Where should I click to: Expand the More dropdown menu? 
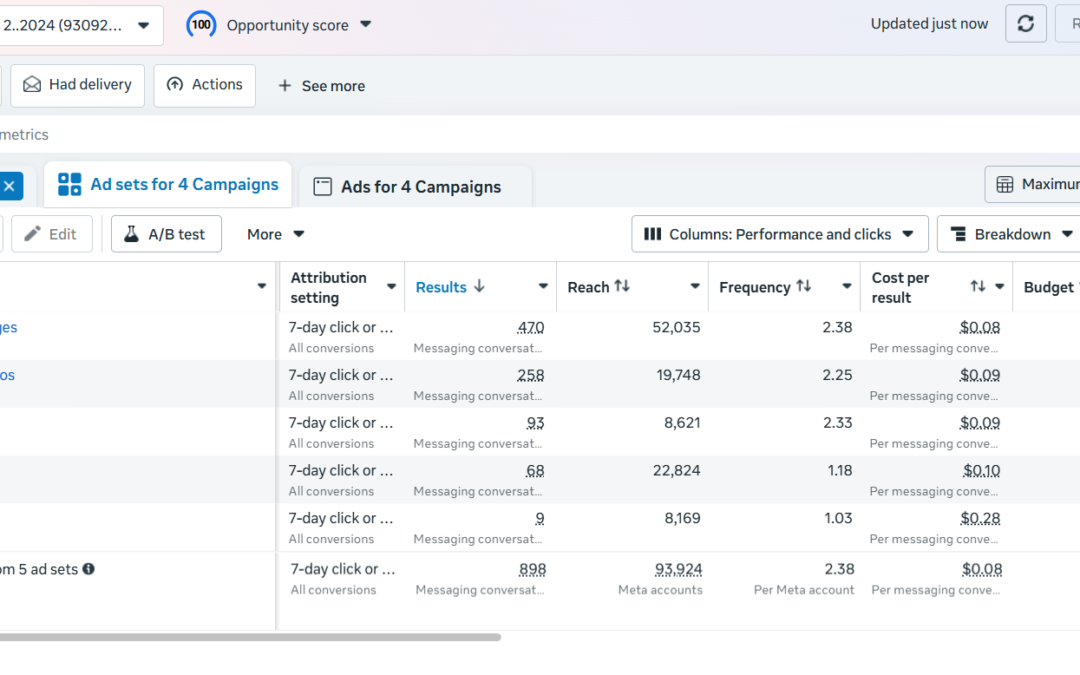point(276,234)
